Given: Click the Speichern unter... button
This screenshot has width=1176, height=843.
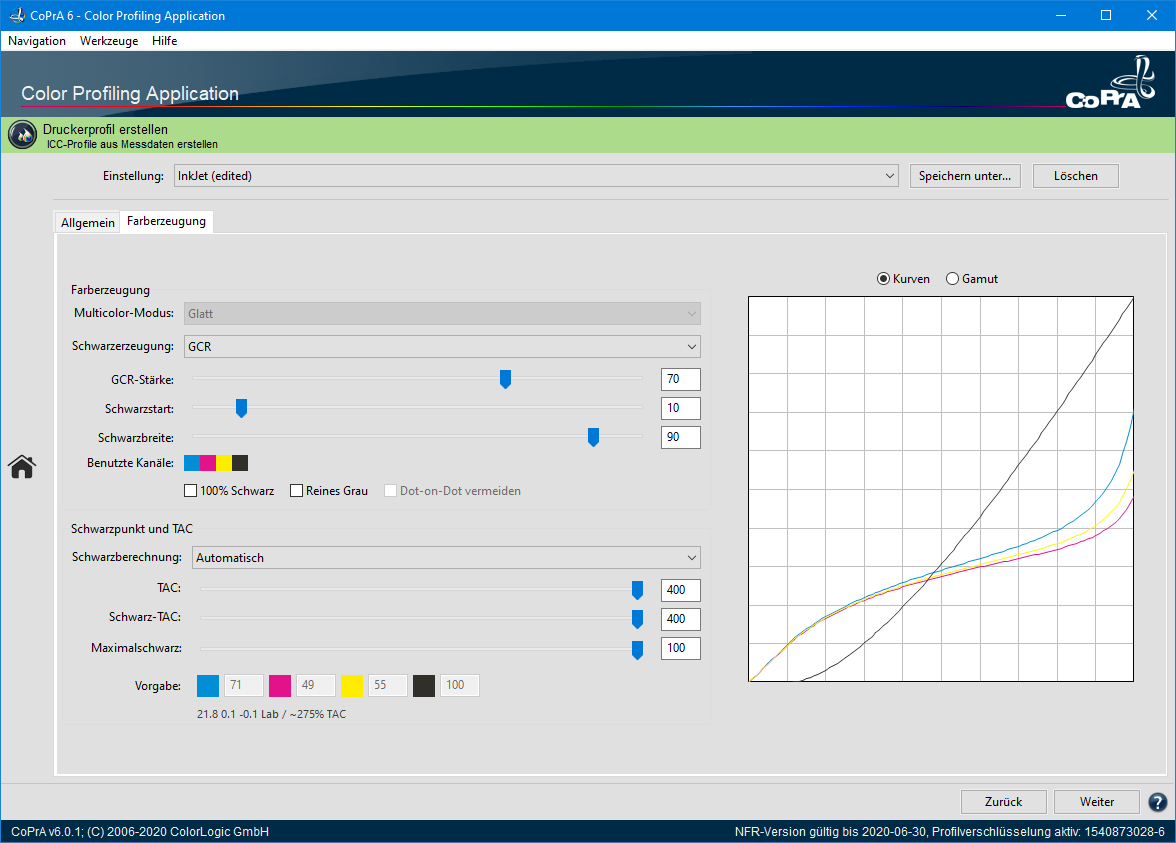Looking at the screenshot, I should pos(965,176).
